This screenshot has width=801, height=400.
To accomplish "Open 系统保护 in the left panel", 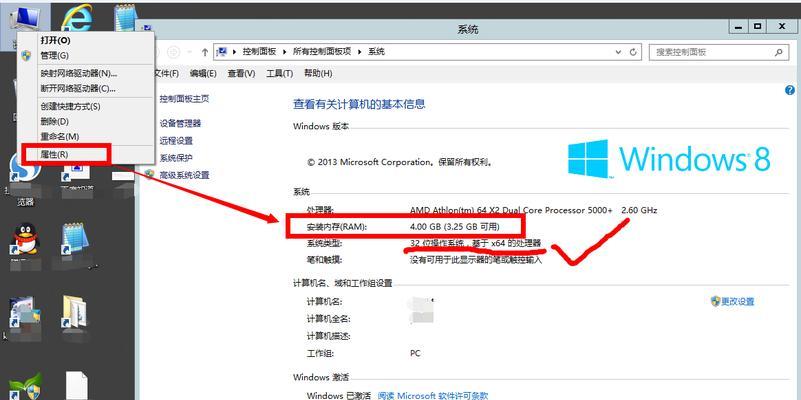I will tap(176, 158).
